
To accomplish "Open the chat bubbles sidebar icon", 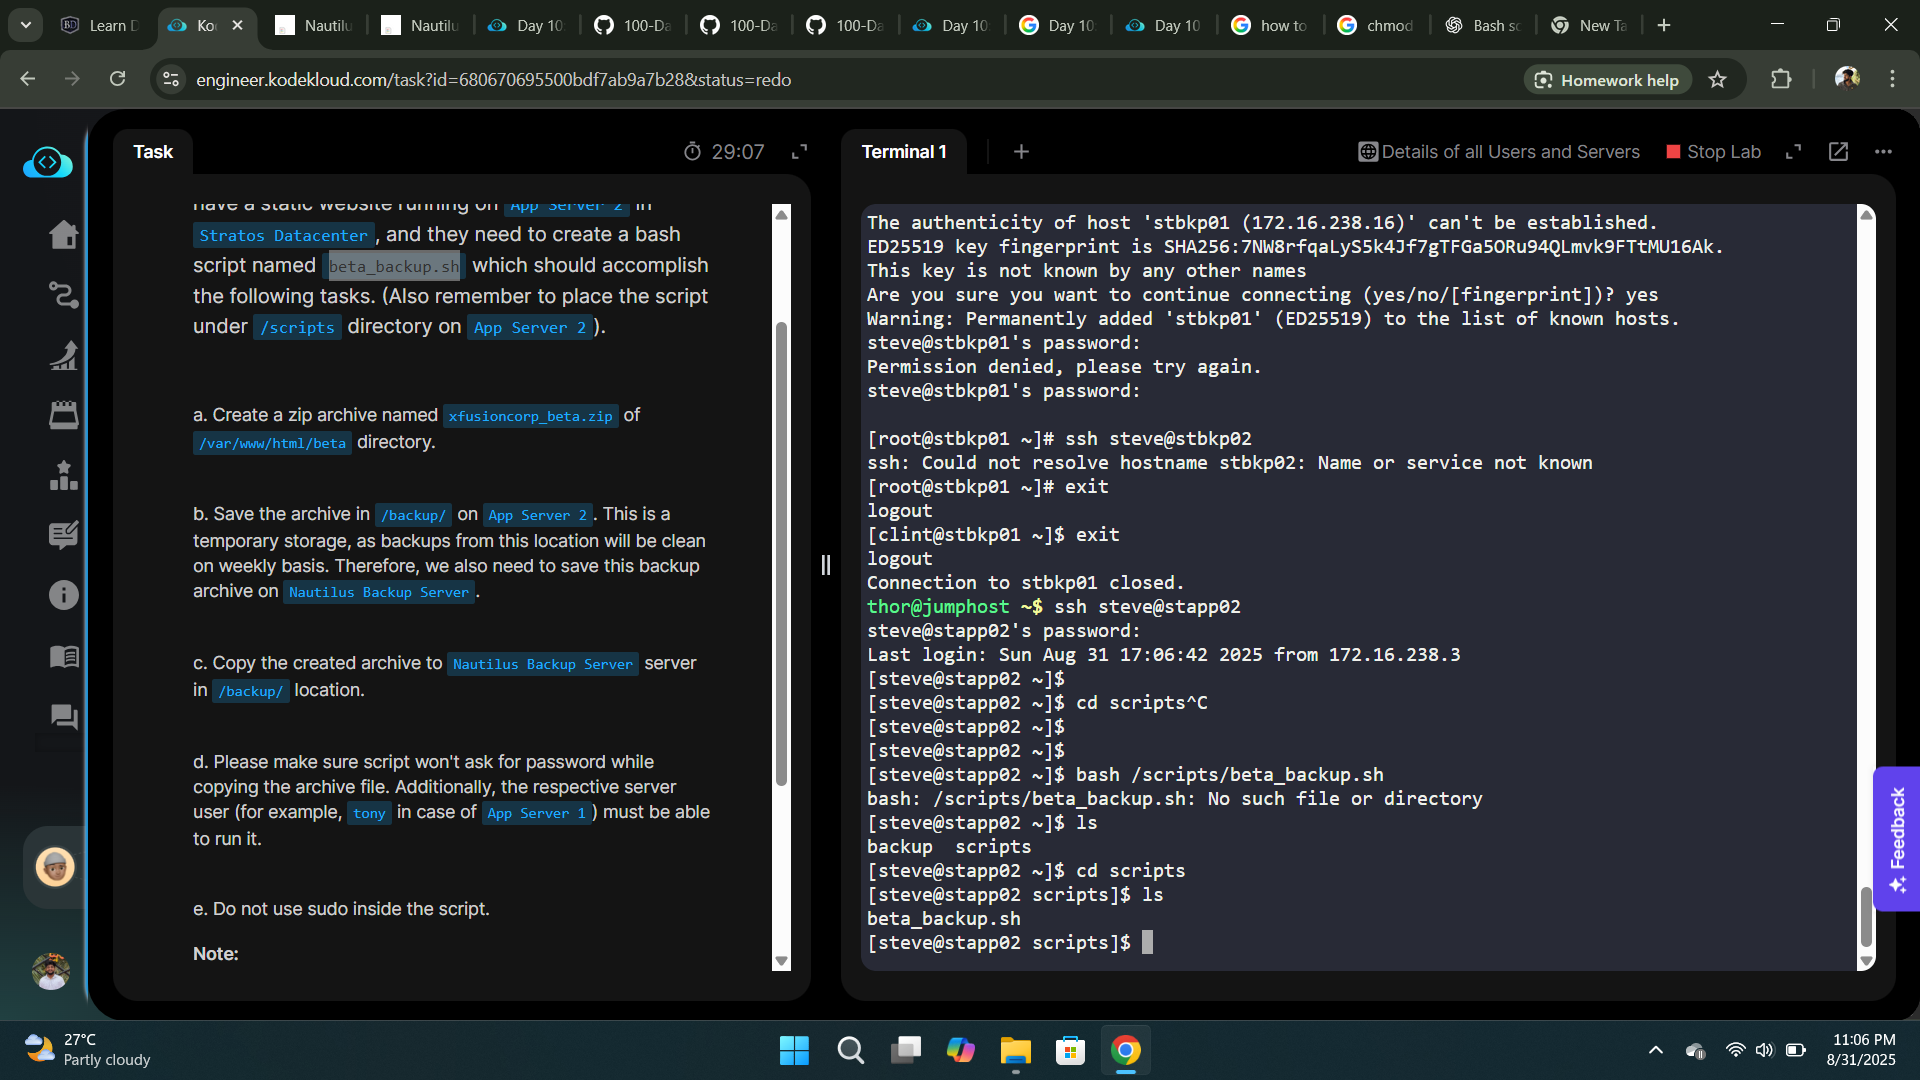I will [x=63, y=716].
